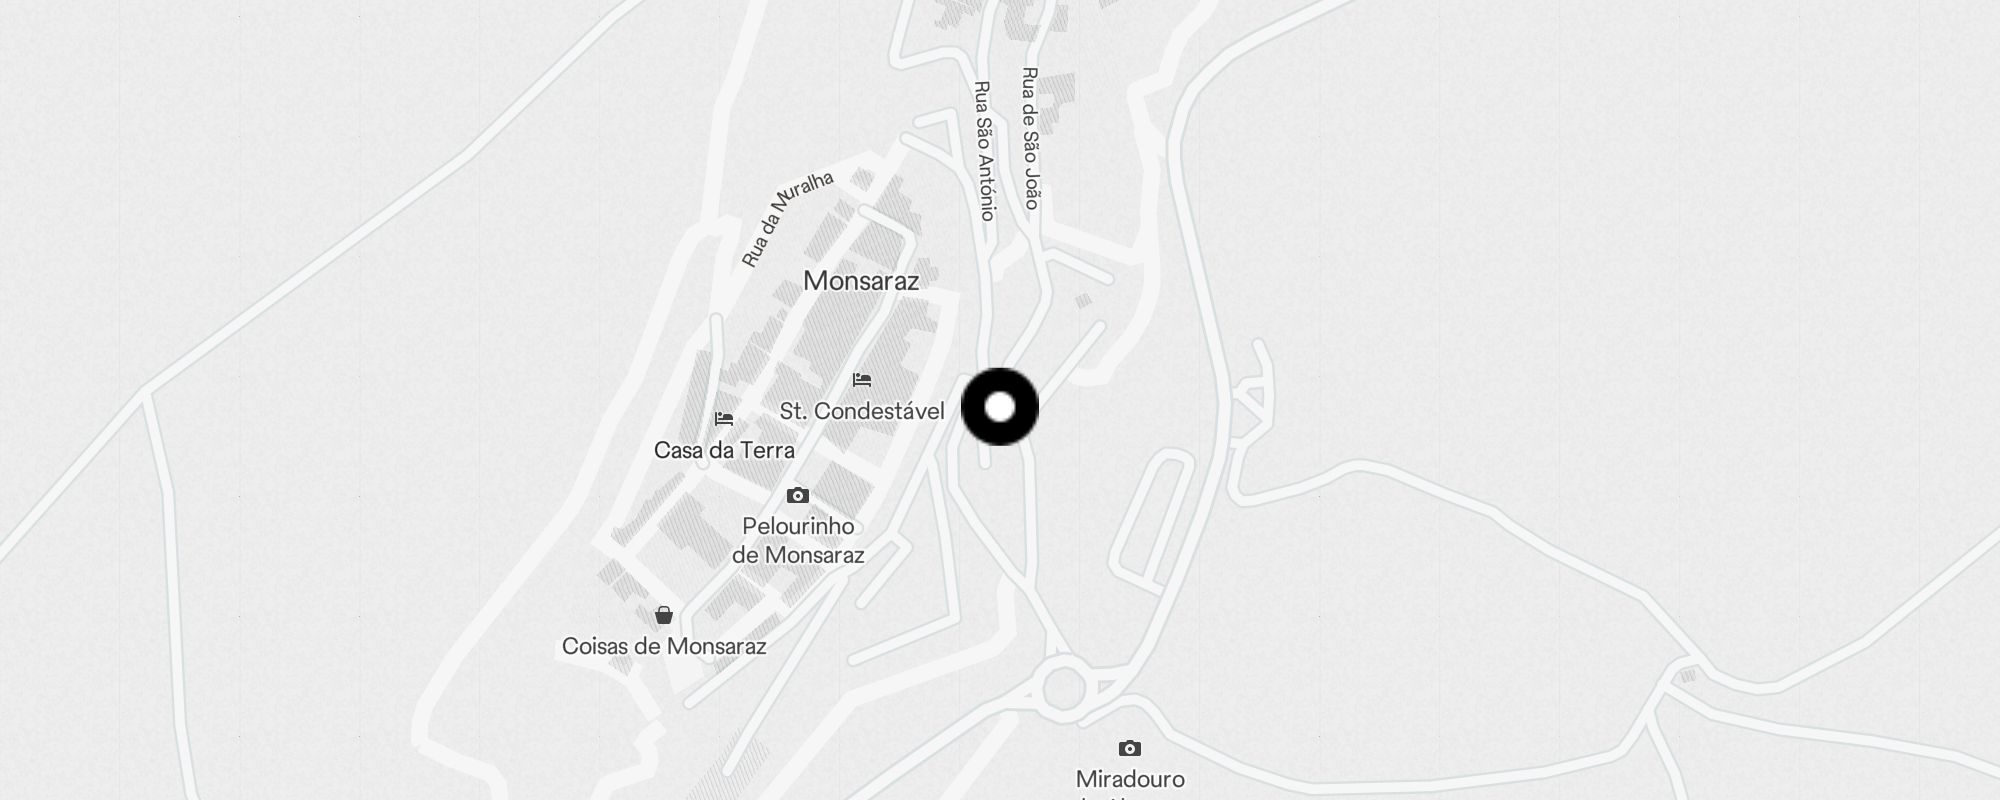
Task: Click the Monsaraz town label
Action: pyautogui.click(x=861, y=281)
